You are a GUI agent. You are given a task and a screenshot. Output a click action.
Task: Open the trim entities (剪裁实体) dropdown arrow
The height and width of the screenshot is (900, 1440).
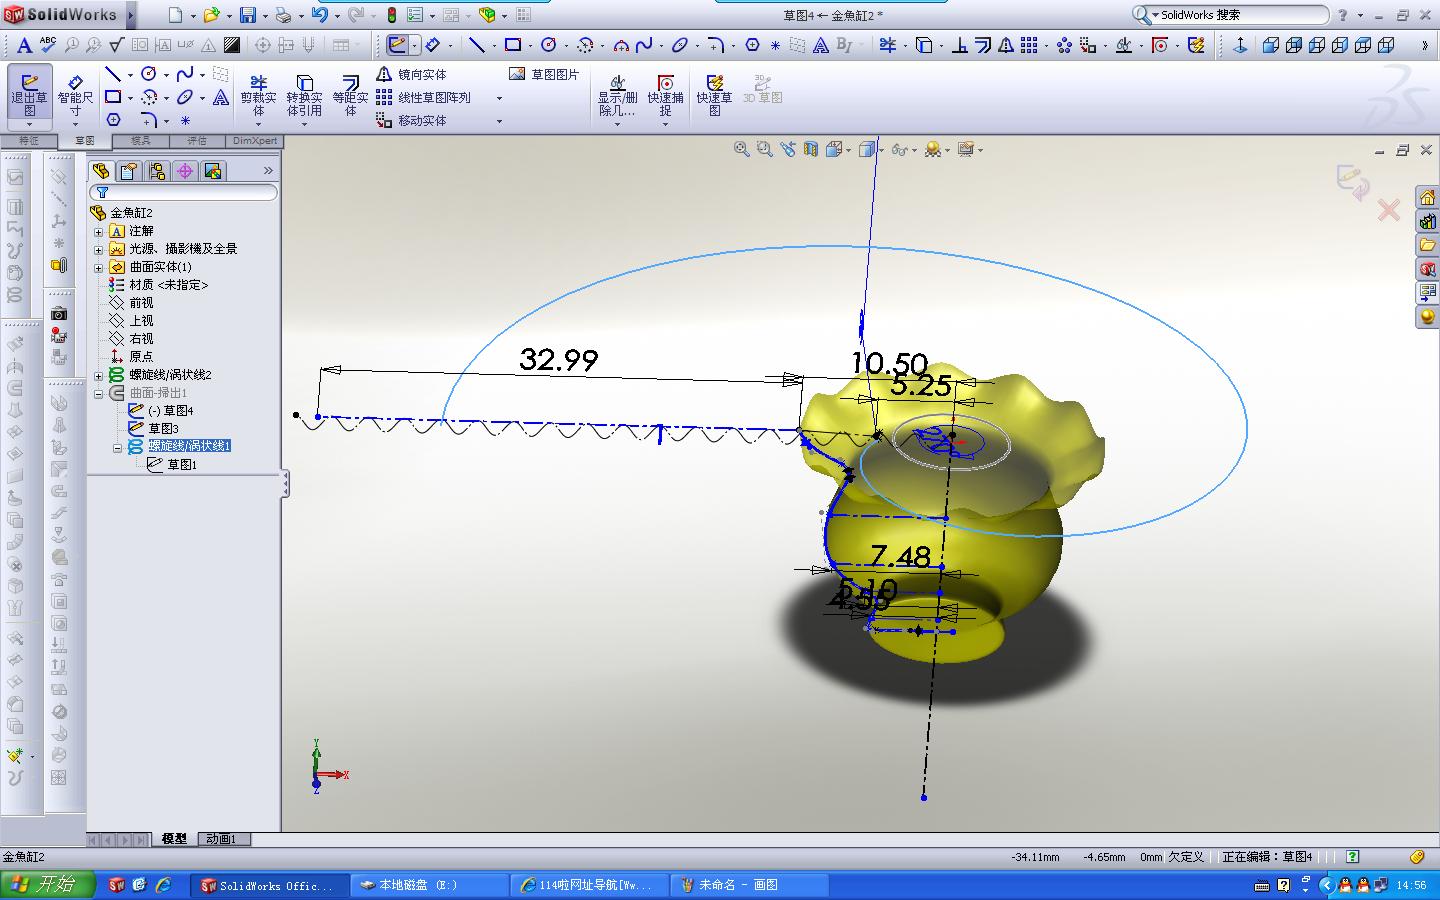(258, 124)
